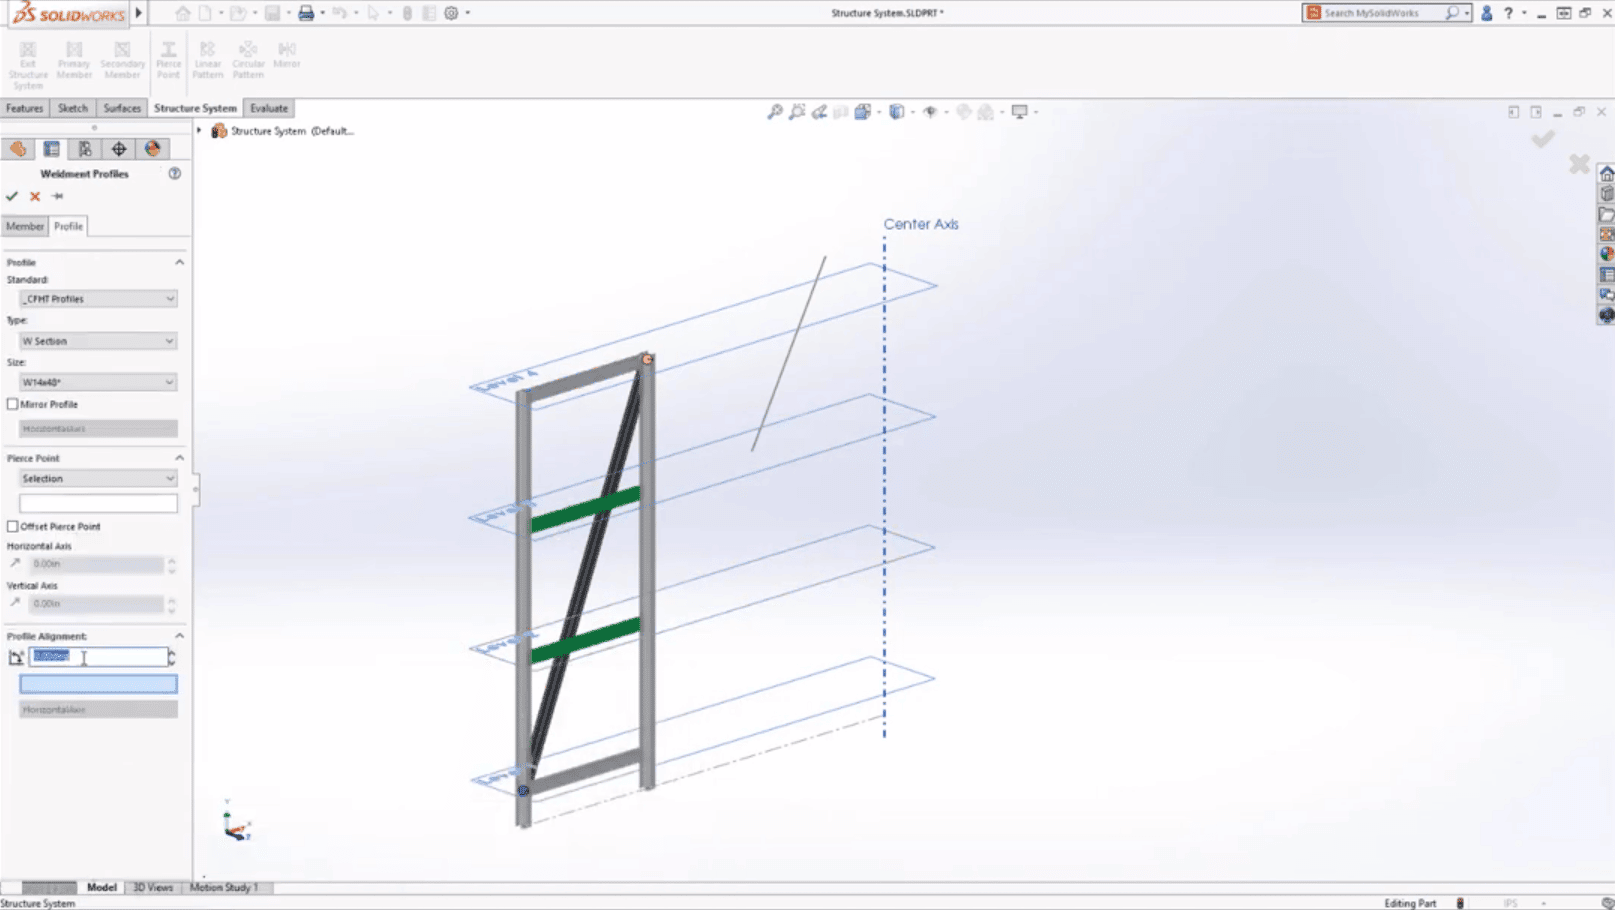The image size is (1615, 910).
Task: Click the Motion Study 1 tab
Action: (224, 887)
